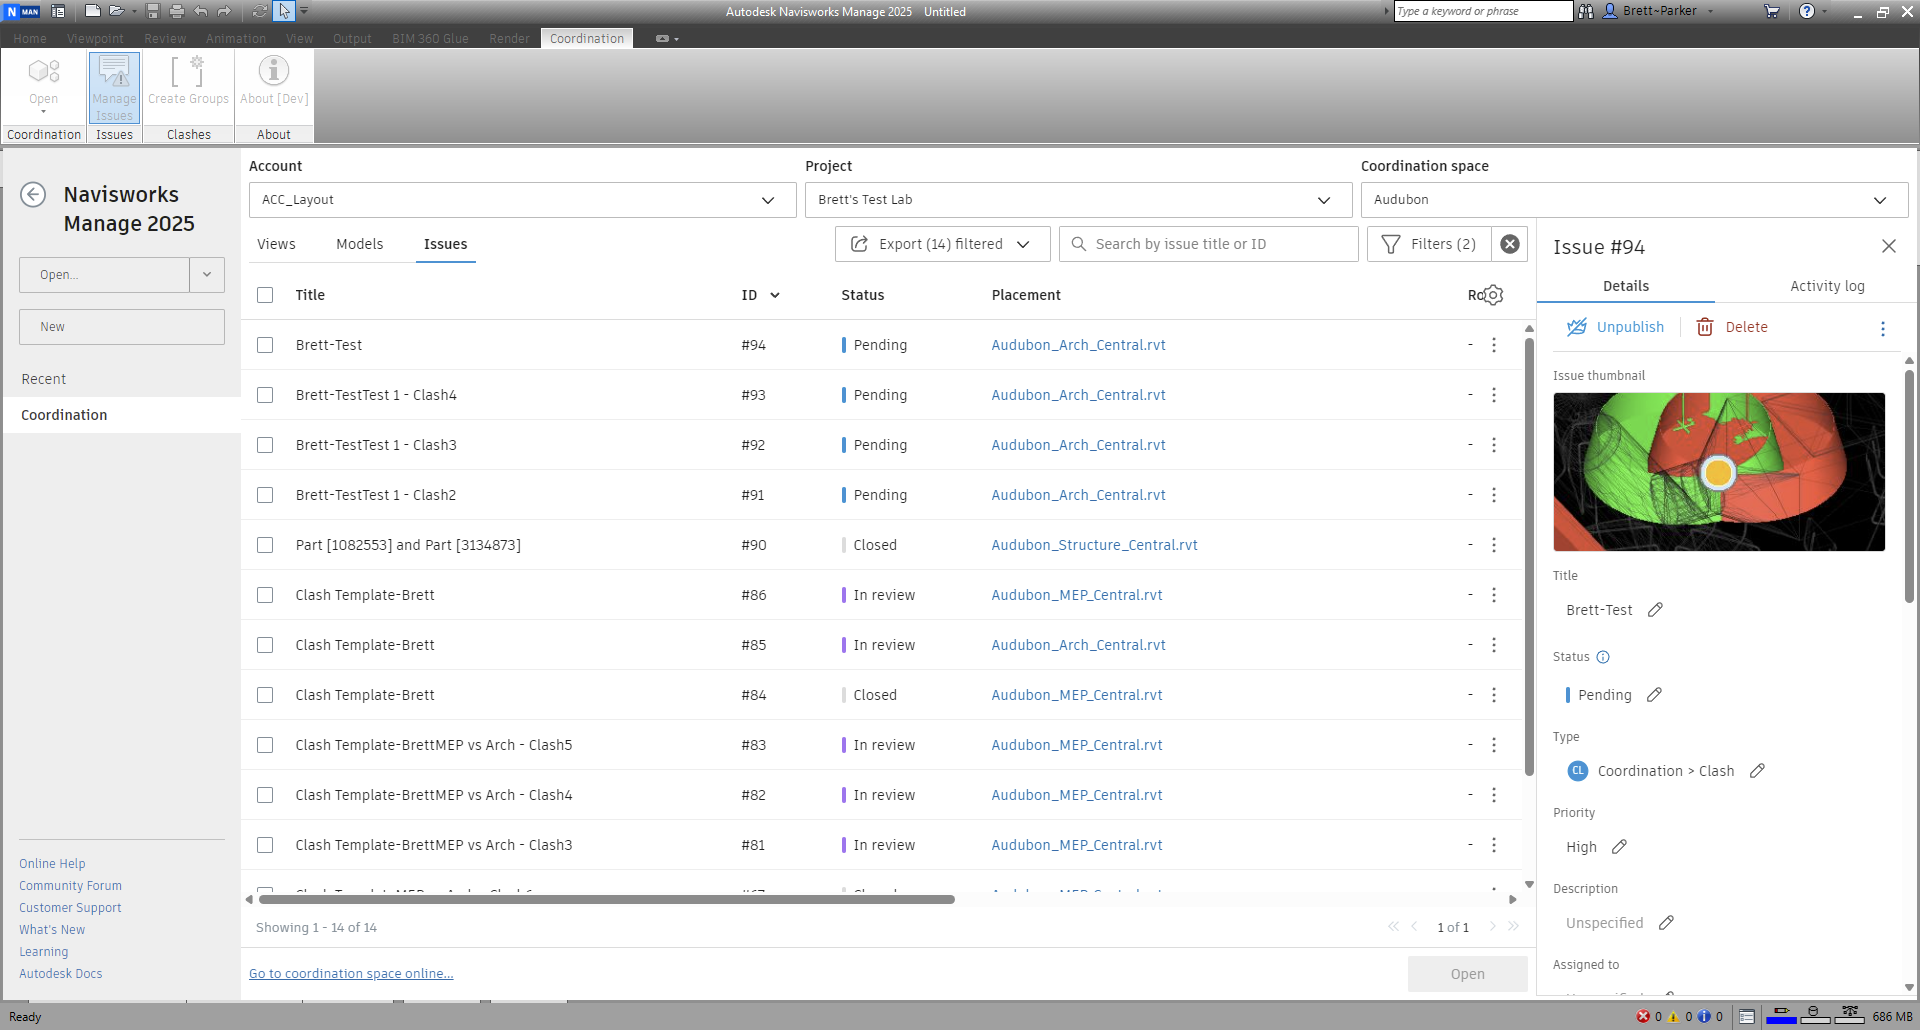Open the search find icon in title bar
The image size is (1920, 1030).
click(x=1586, y=11)
